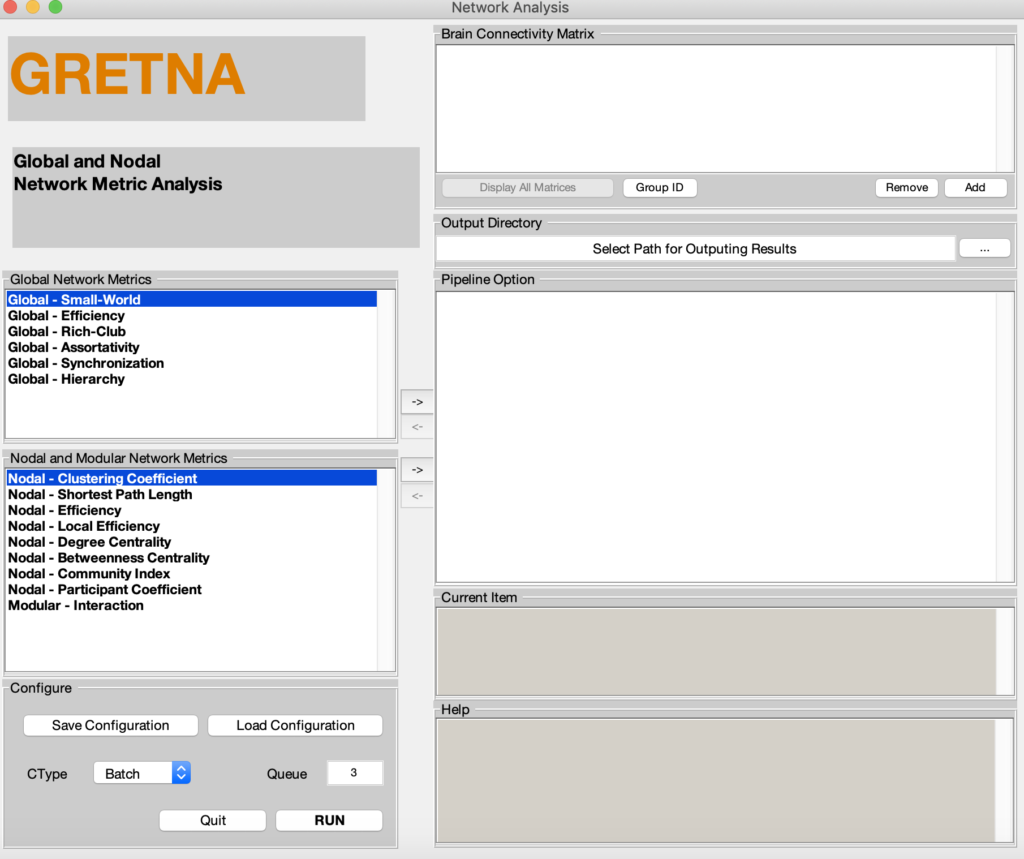Click the Brain Connectivity Matrix scrollbar

coord(1005,108)
